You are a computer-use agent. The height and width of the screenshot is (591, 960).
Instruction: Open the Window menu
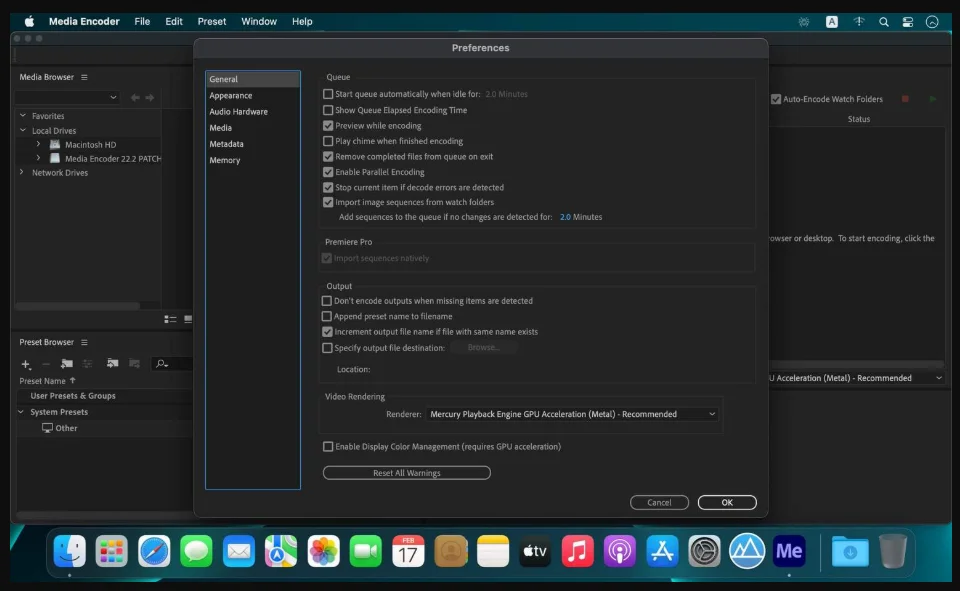click(259, 21)
